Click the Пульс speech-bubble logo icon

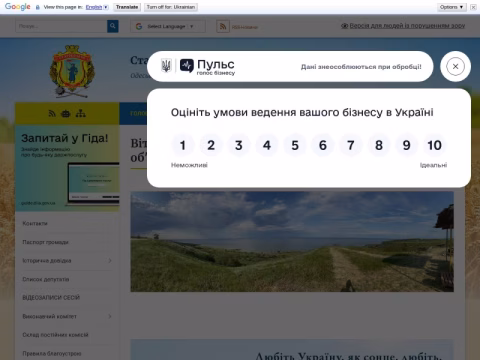187,66
